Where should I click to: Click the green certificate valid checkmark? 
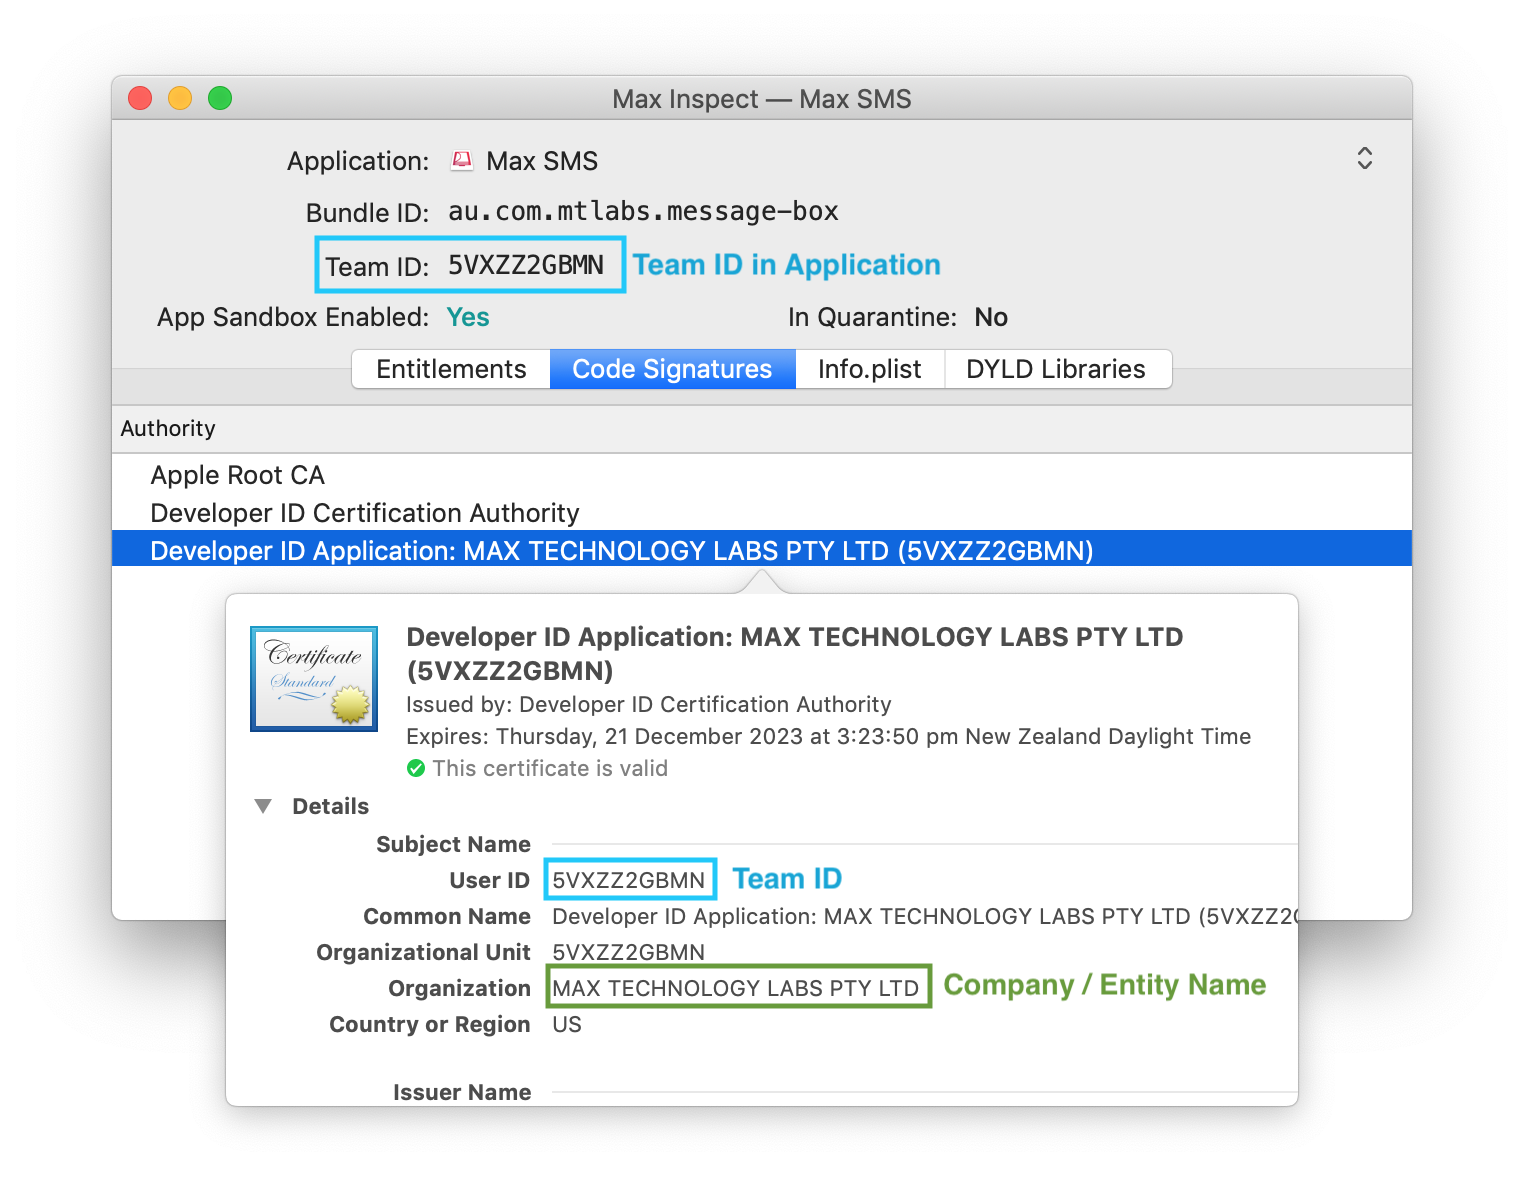[416, 769]
